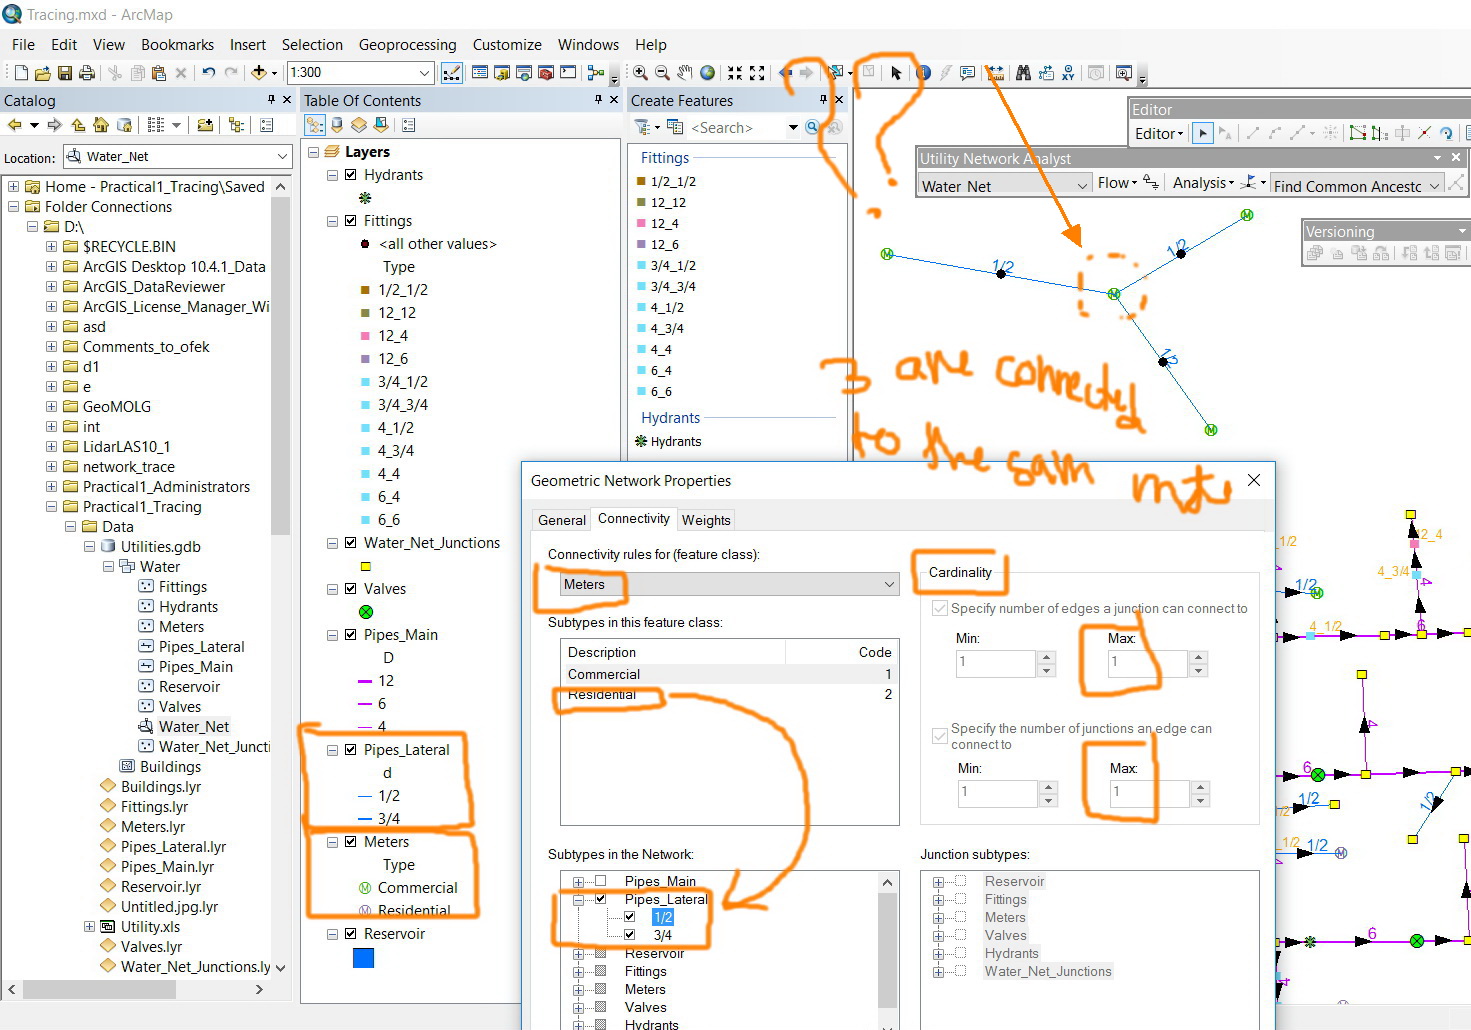Select the Identify tool

[x=923, y=73]
